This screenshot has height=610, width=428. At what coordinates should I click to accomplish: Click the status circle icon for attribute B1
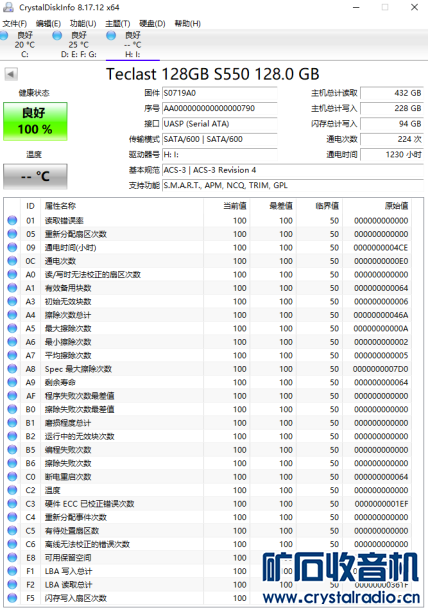pos(12,422)
